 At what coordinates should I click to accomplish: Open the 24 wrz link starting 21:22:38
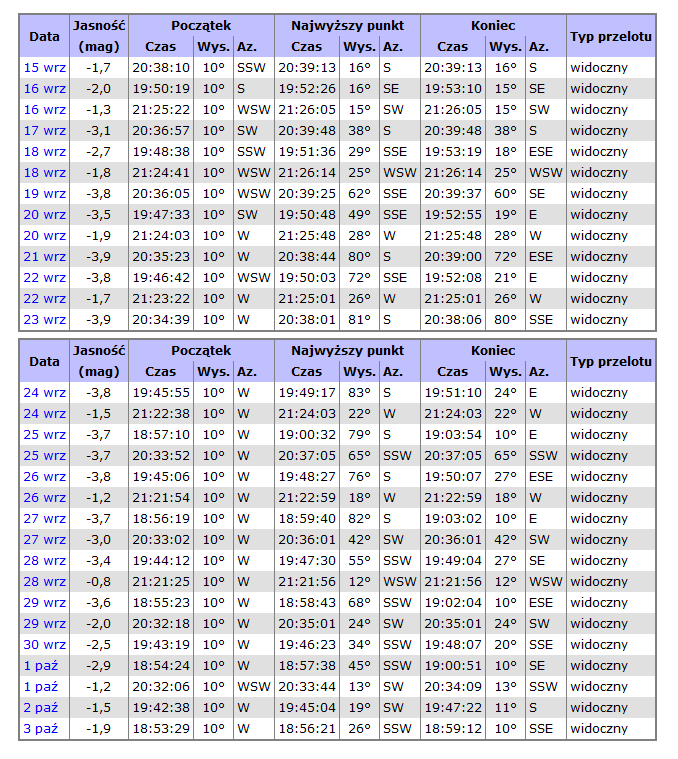click(45, 414)
